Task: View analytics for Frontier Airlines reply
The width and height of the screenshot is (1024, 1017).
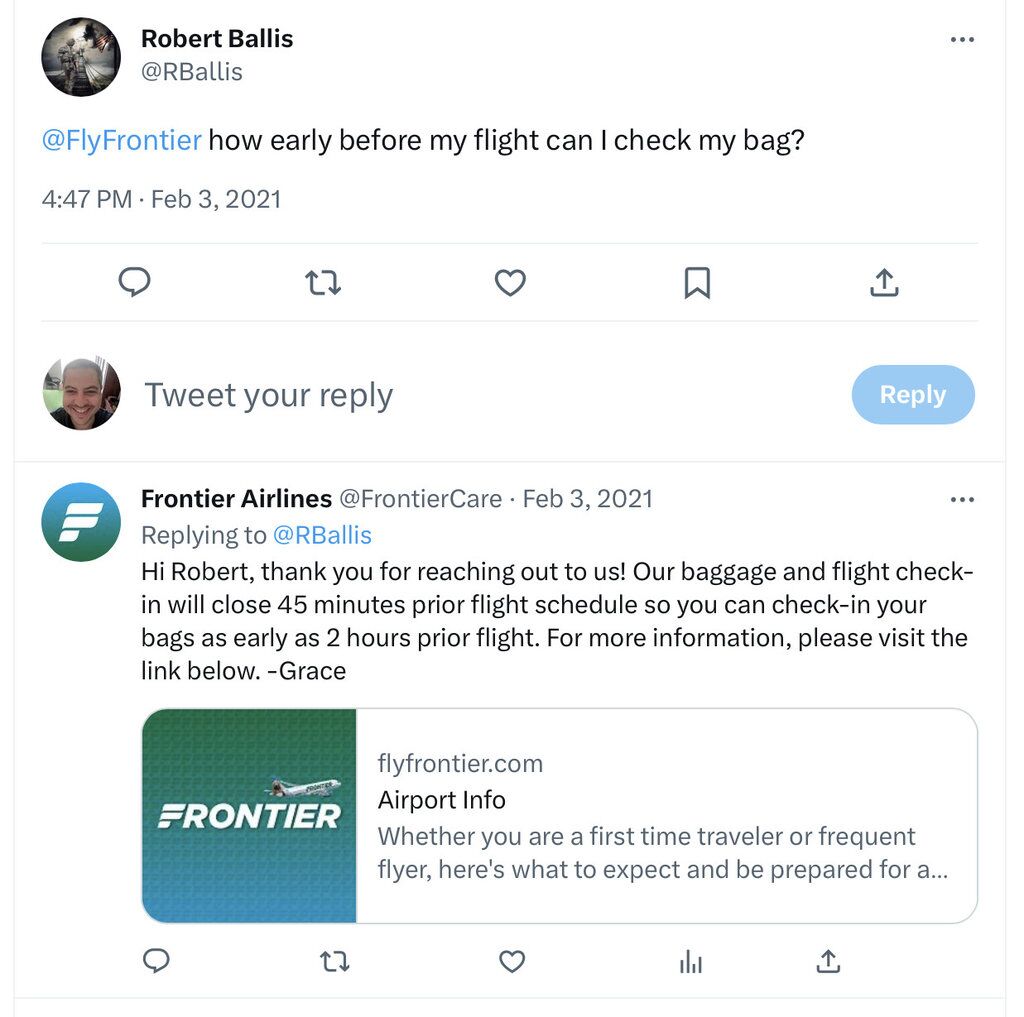Action: pyautogui.click(x=691, y=962)
